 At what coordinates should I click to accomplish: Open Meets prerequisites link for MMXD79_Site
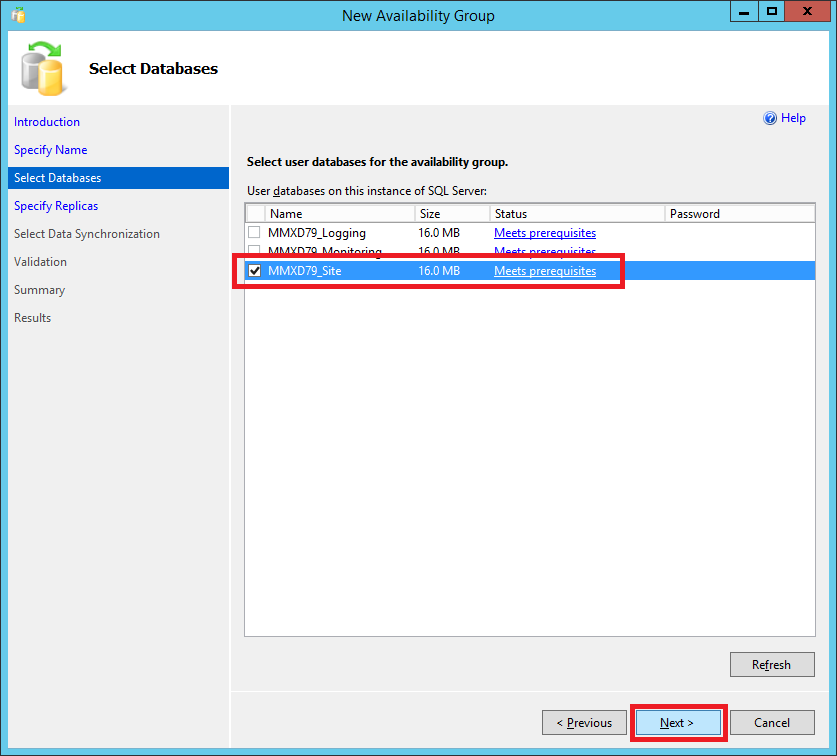click(544, 271)
